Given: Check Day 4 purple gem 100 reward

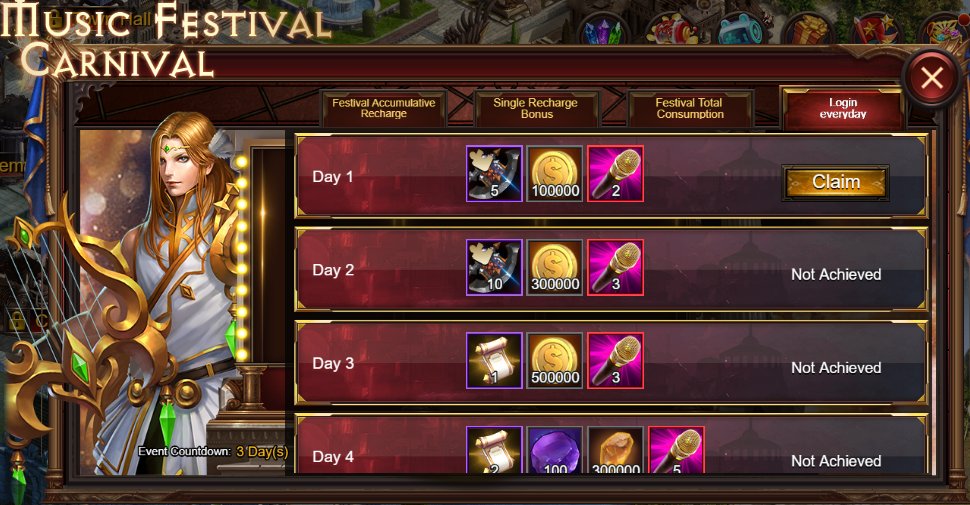Looking at the screenshot, I should pyautogui.click(x=555, y=451).
